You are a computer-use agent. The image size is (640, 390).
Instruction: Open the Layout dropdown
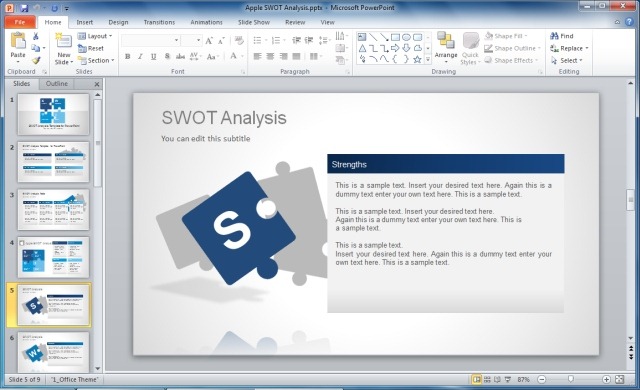pyautogui.click(x=95, y=36)
